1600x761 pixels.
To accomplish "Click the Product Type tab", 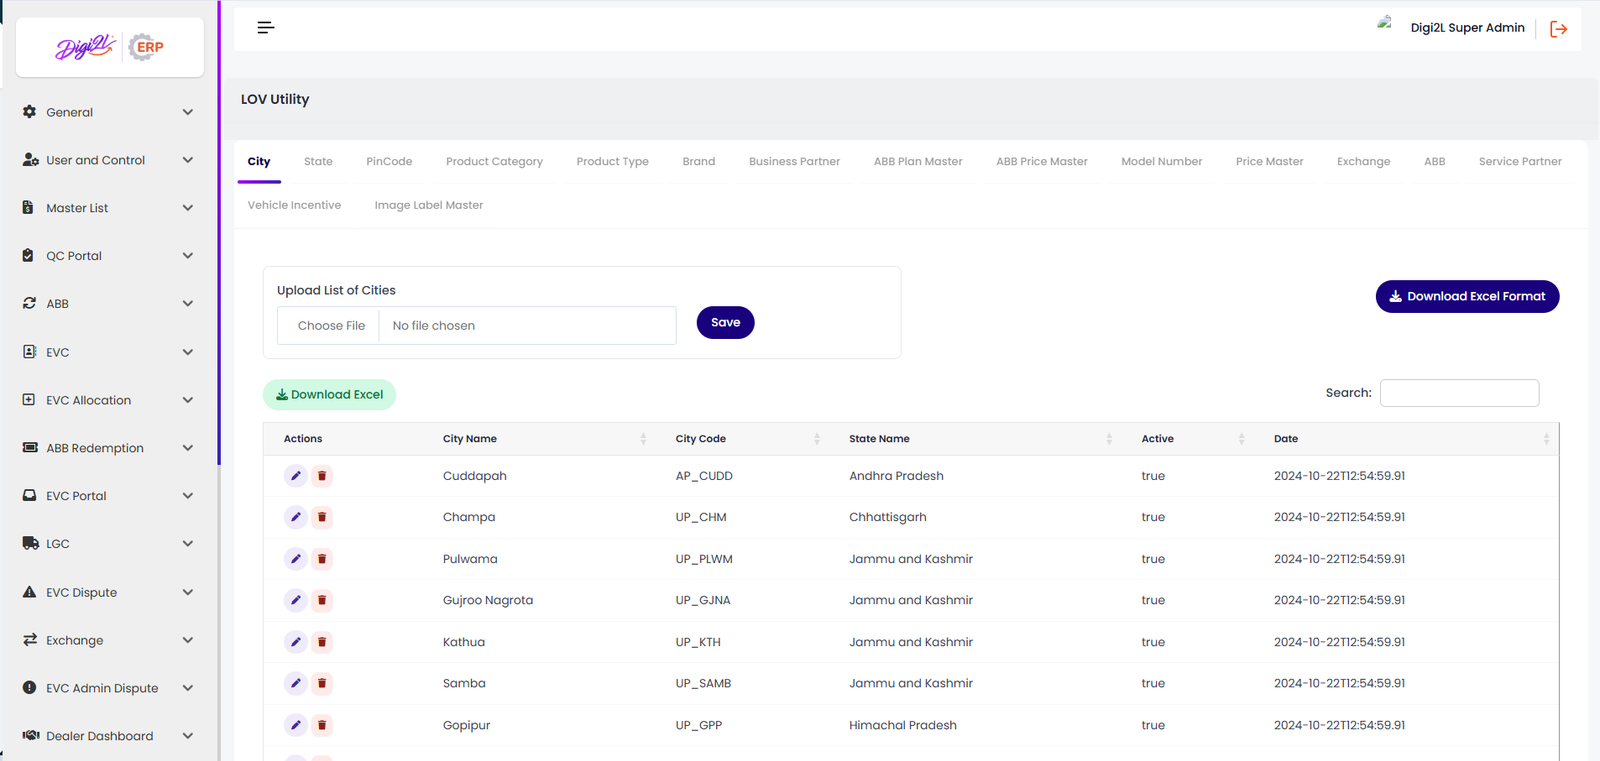I will [x=612, y=161].
